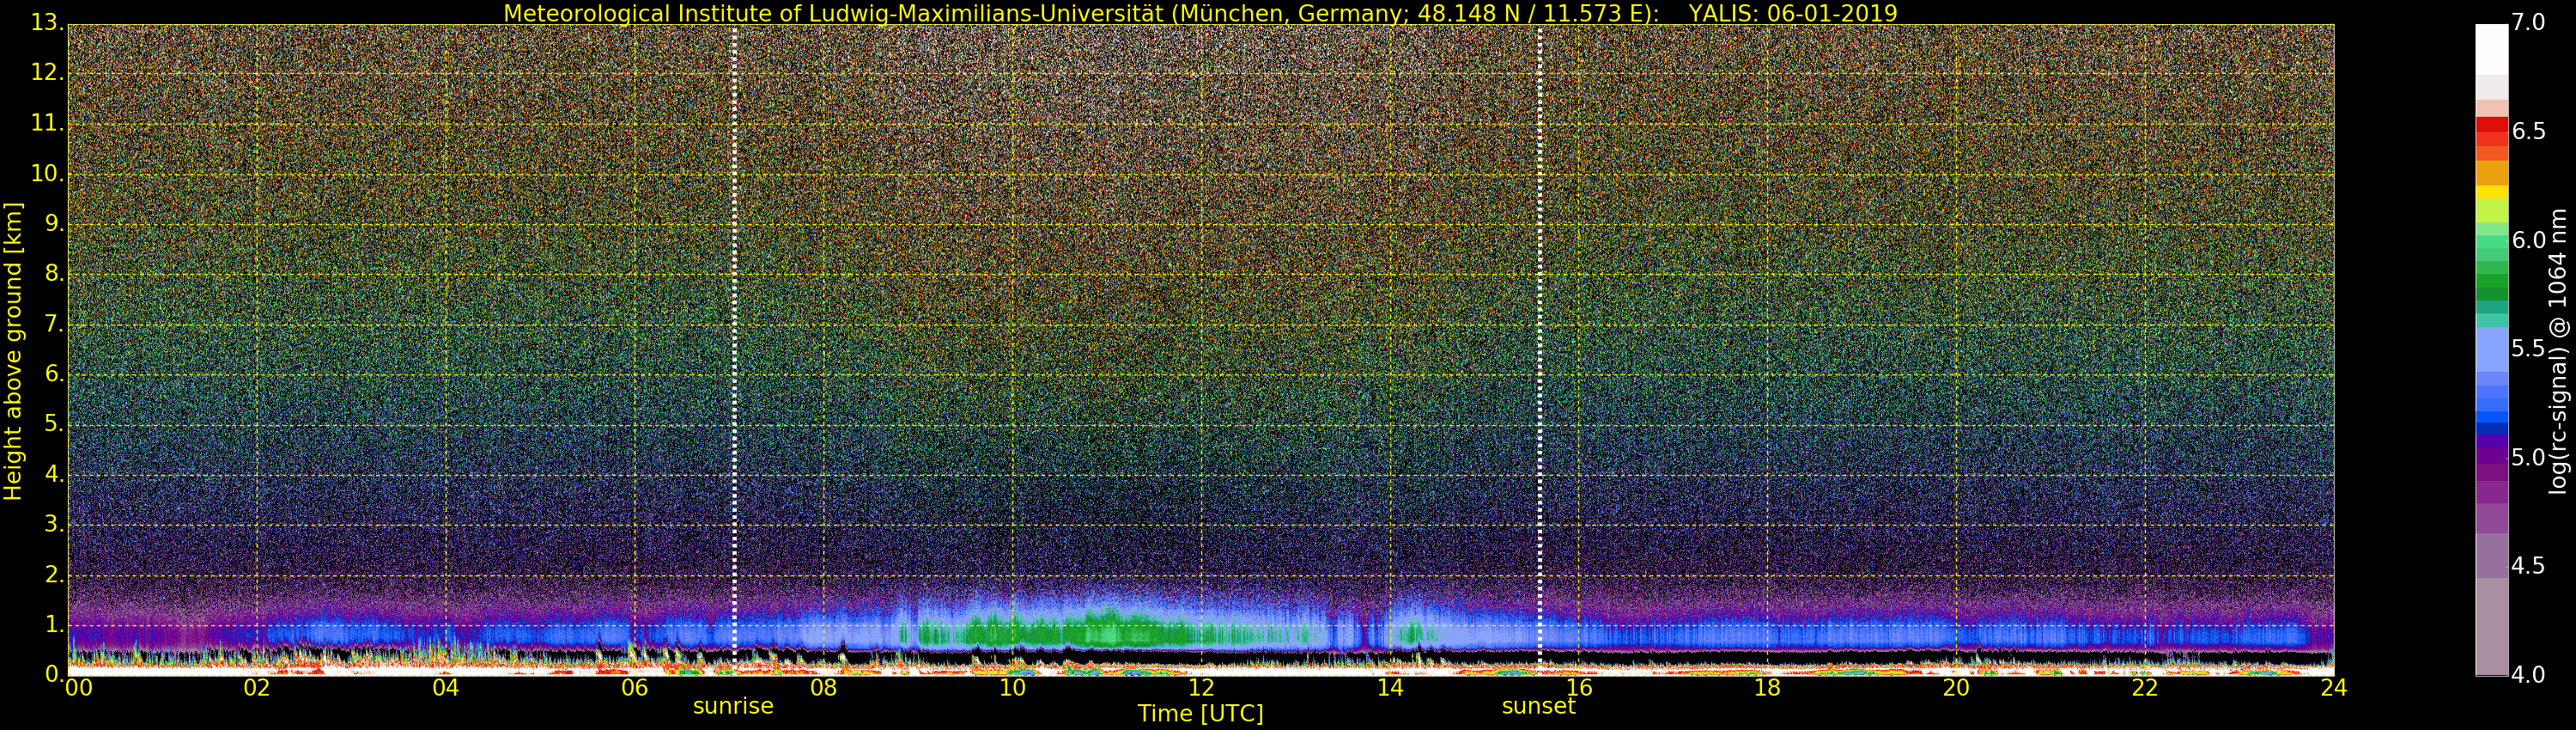
Task: Click the "9." tick on the height axis
Action: 53,223
